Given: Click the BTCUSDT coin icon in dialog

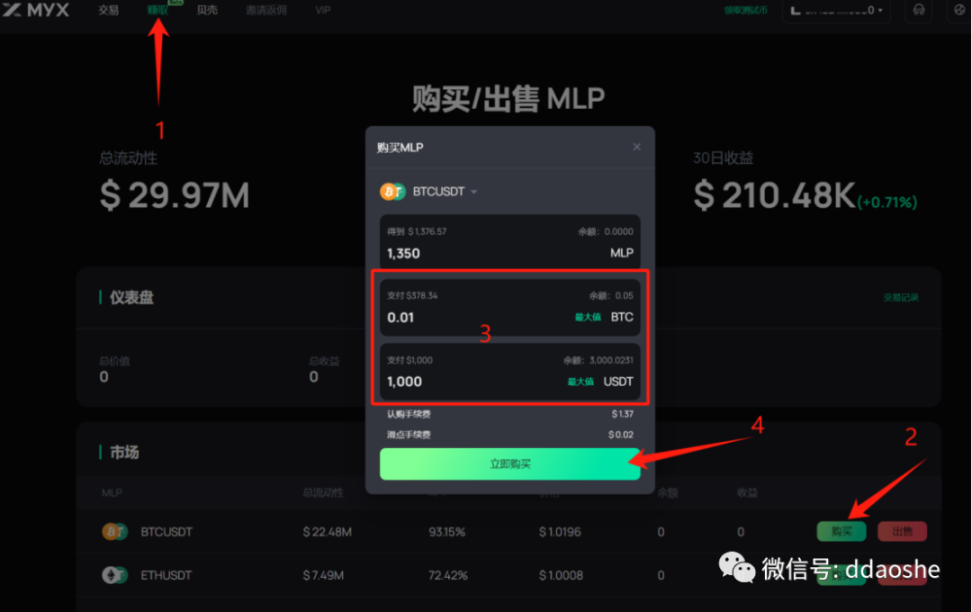Looking at the screenshot, I should point(392,192).
